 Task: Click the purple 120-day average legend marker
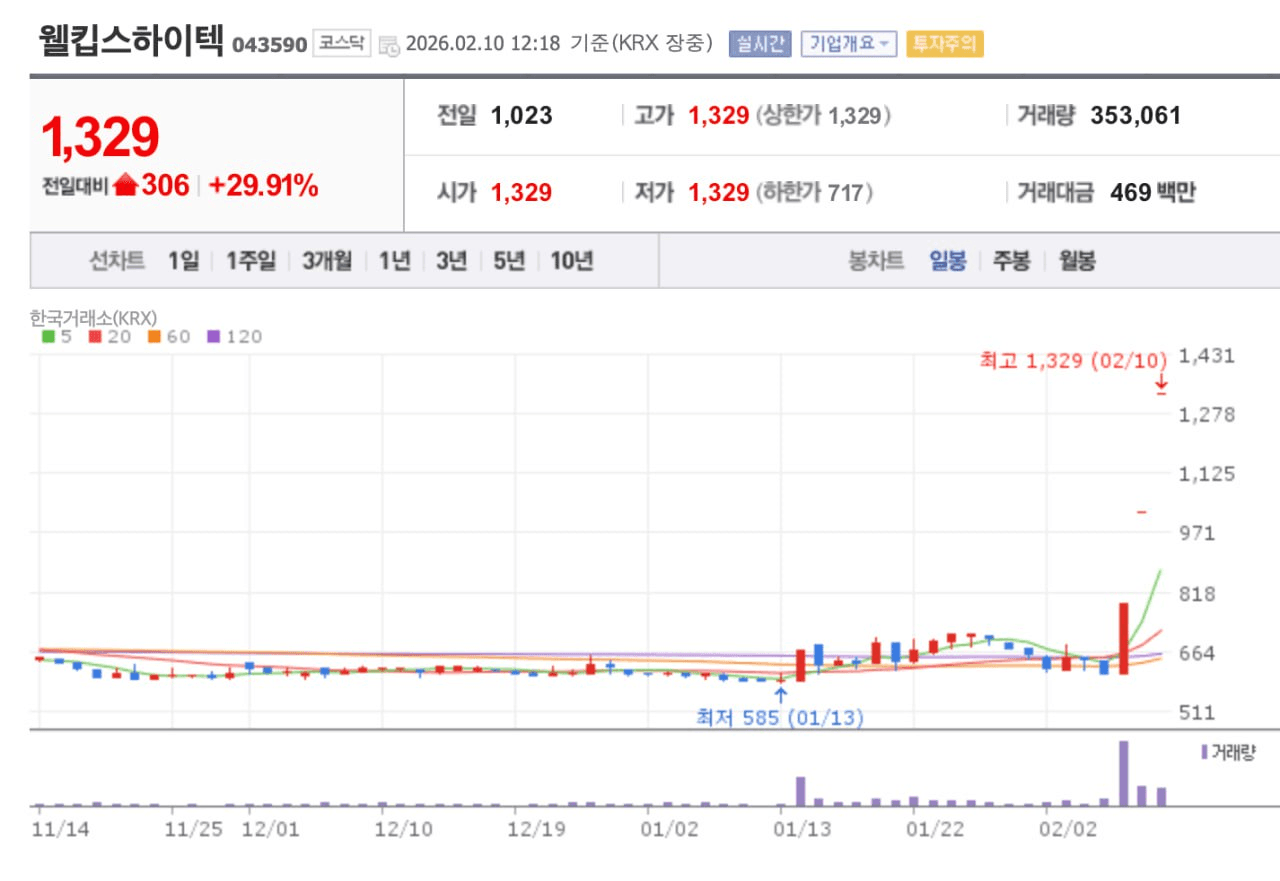213,337
